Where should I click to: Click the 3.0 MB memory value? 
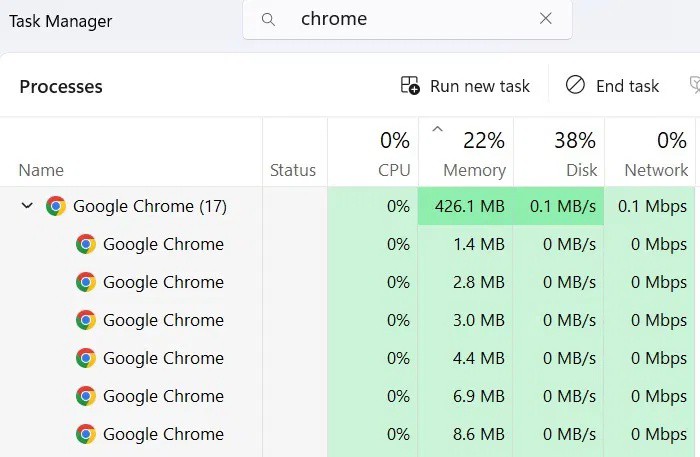pyautogui.click(x=479, y=320)
